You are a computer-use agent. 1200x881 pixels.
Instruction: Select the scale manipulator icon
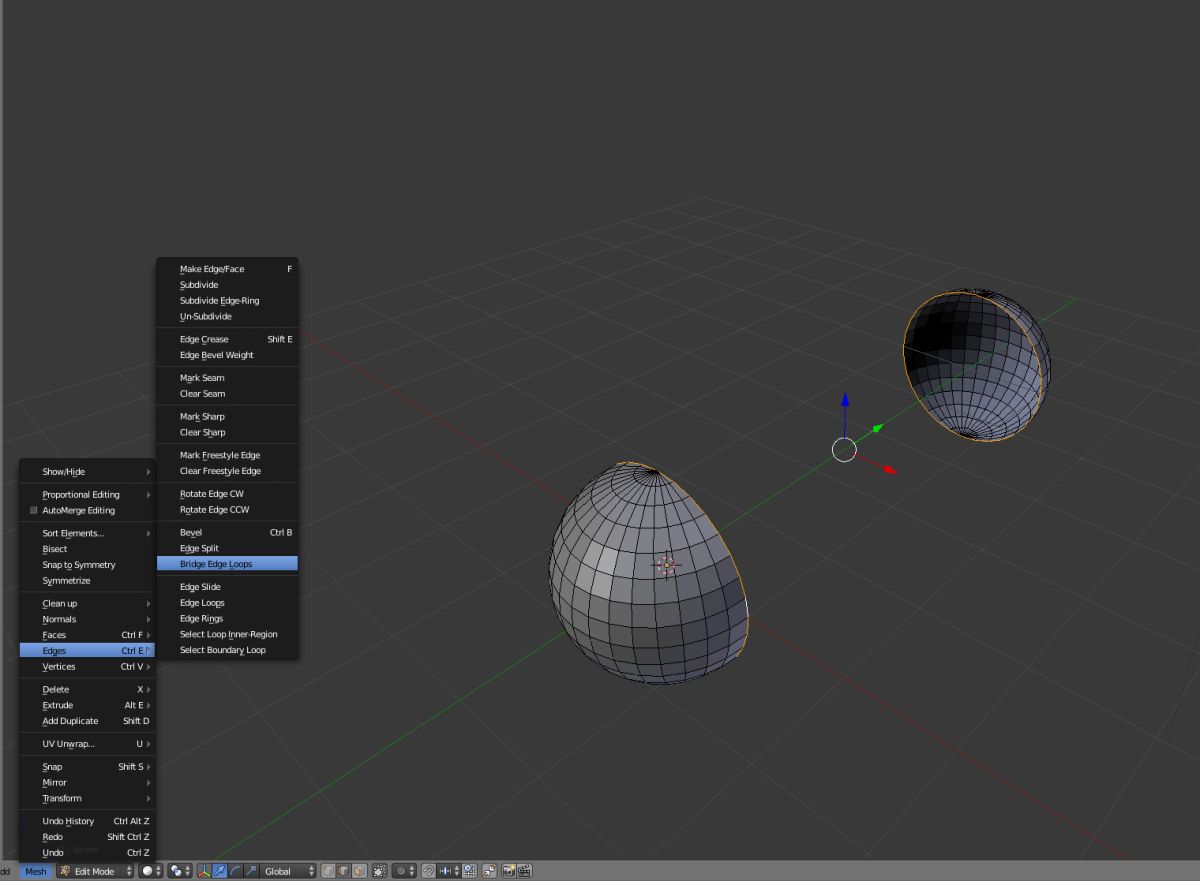[x=251, y=871]
